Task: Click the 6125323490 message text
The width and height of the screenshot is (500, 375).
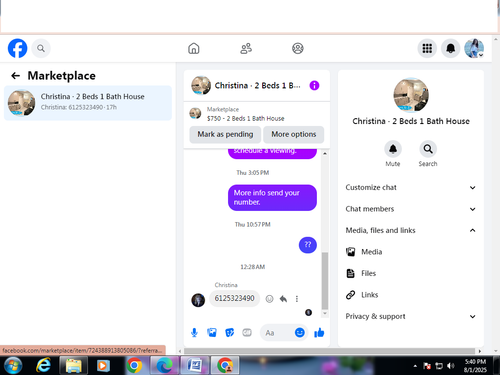Action: click(234, 298)
